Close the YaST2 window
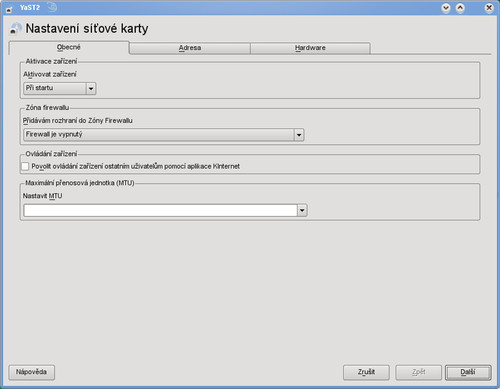This screenshot has width=500, height=389. point(489,8)
